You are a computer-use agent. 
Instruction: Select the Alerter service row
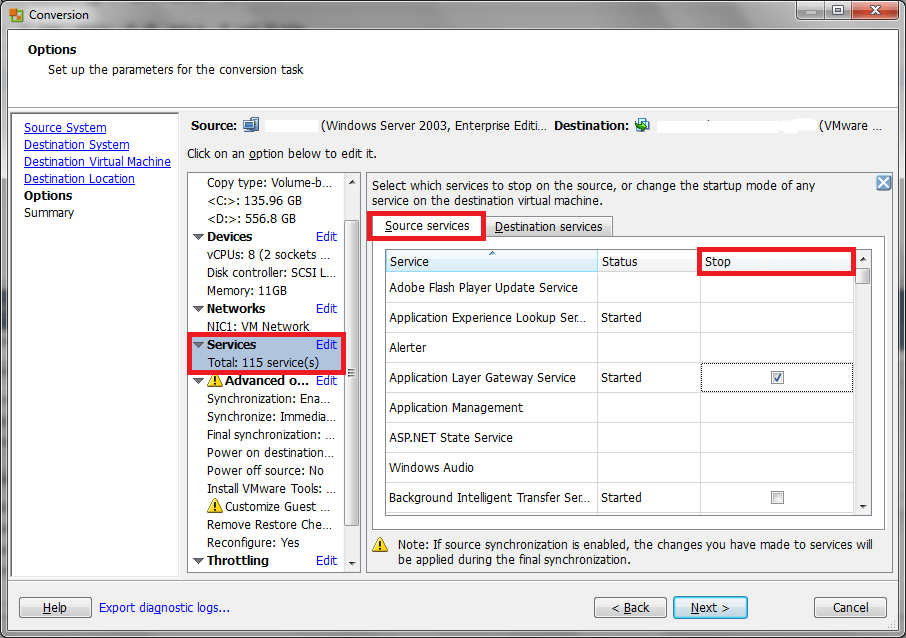click(x=619, y=348)
